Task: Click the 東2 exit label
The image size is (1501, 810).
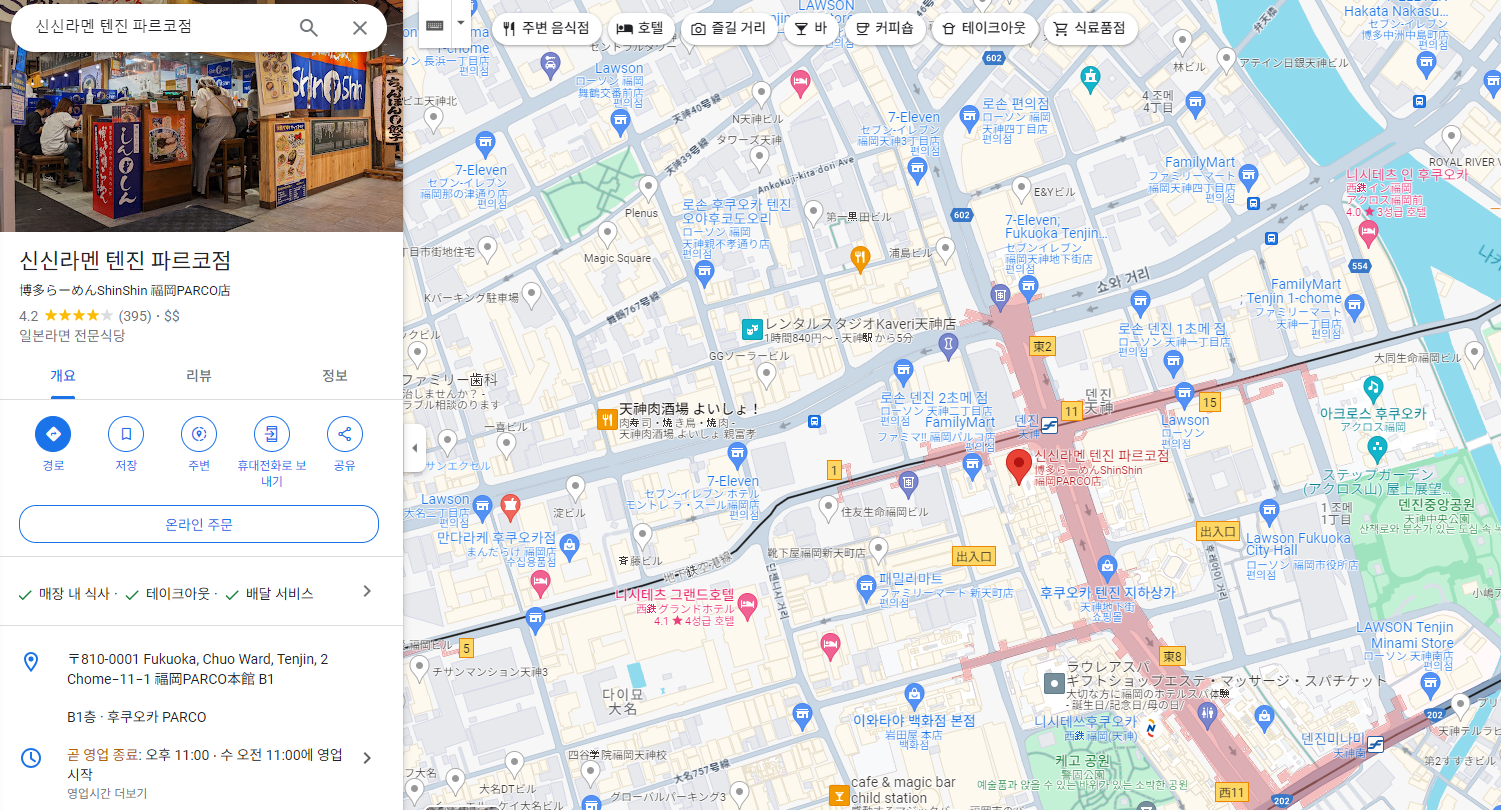Action: coord(1043,345)
